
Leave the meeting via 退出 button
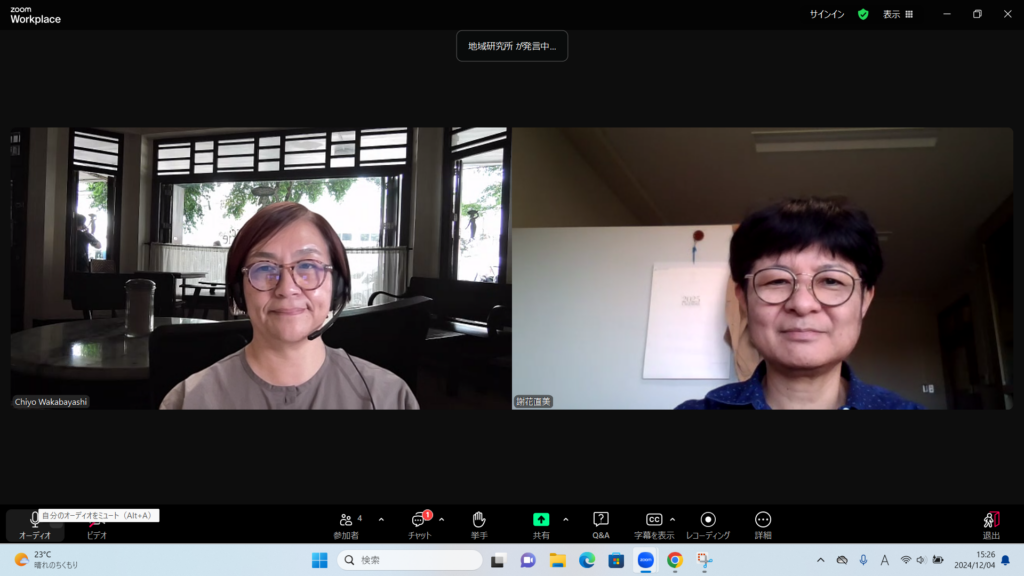click(x=991, y=524)
